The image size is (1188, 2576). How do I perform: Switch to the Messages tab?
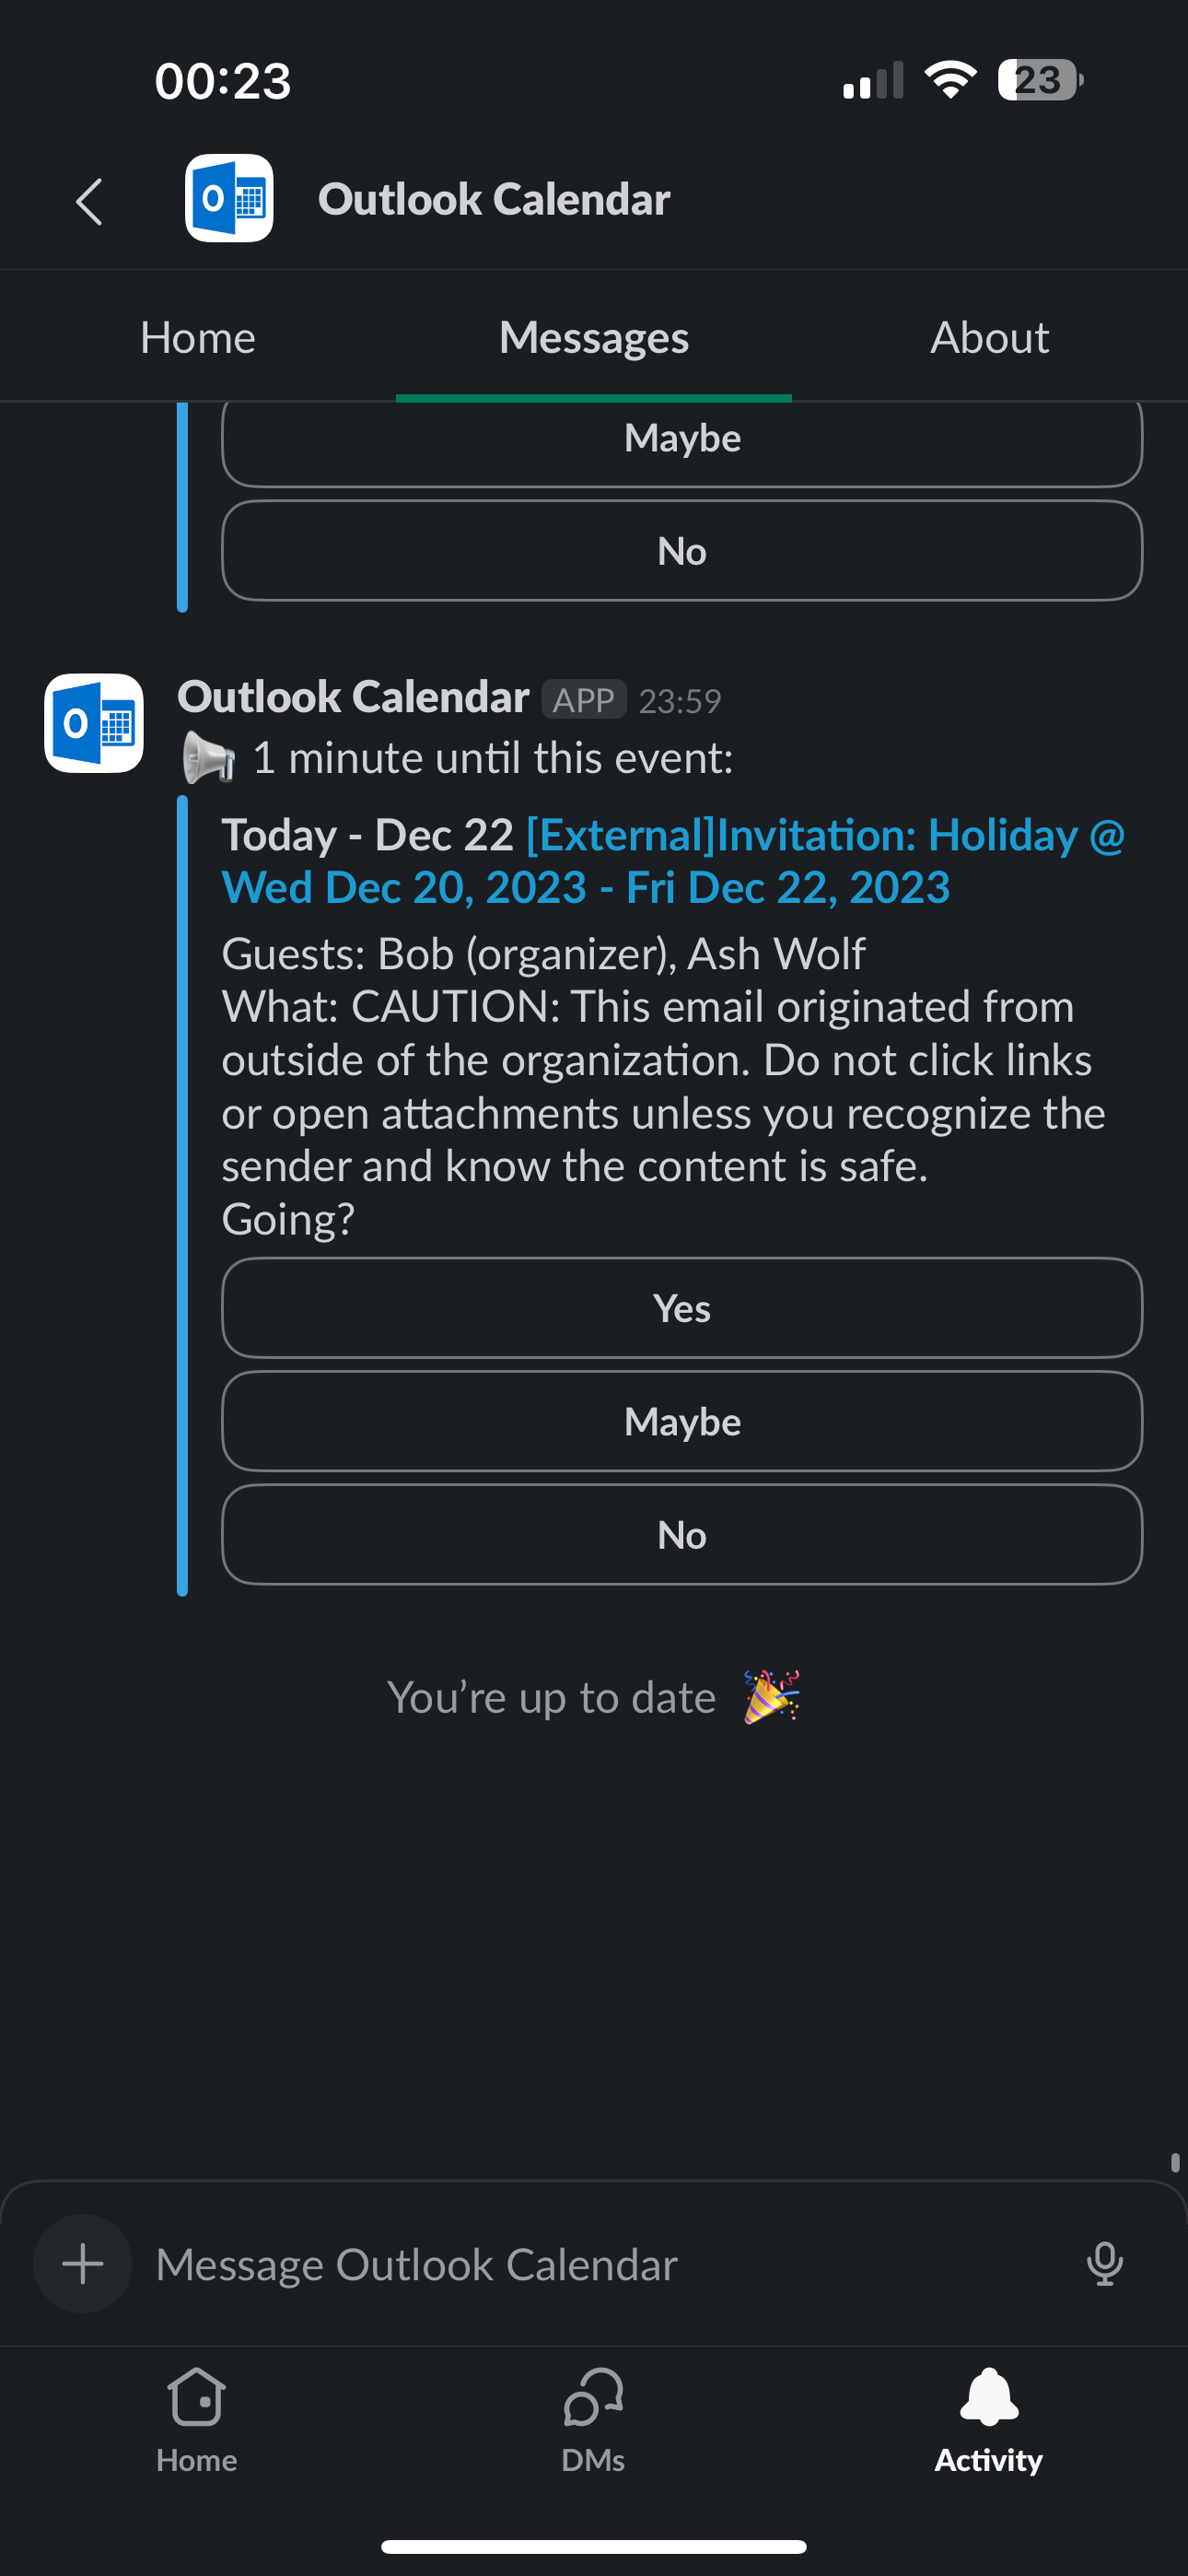tap(594, 338)
